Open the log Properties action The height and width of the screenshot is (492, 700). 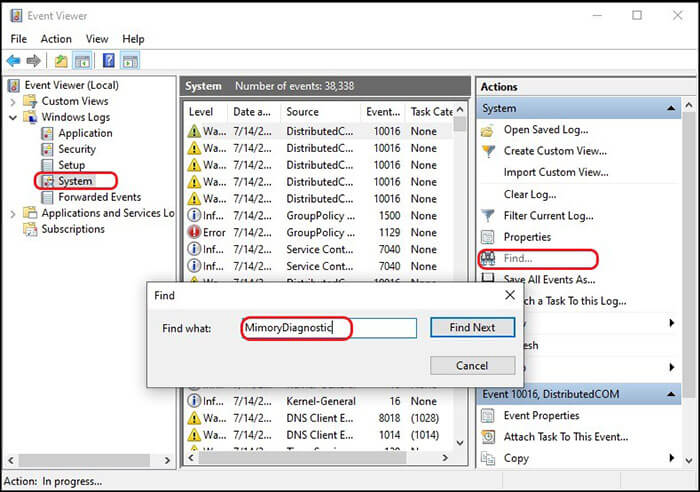coord(527,237)
